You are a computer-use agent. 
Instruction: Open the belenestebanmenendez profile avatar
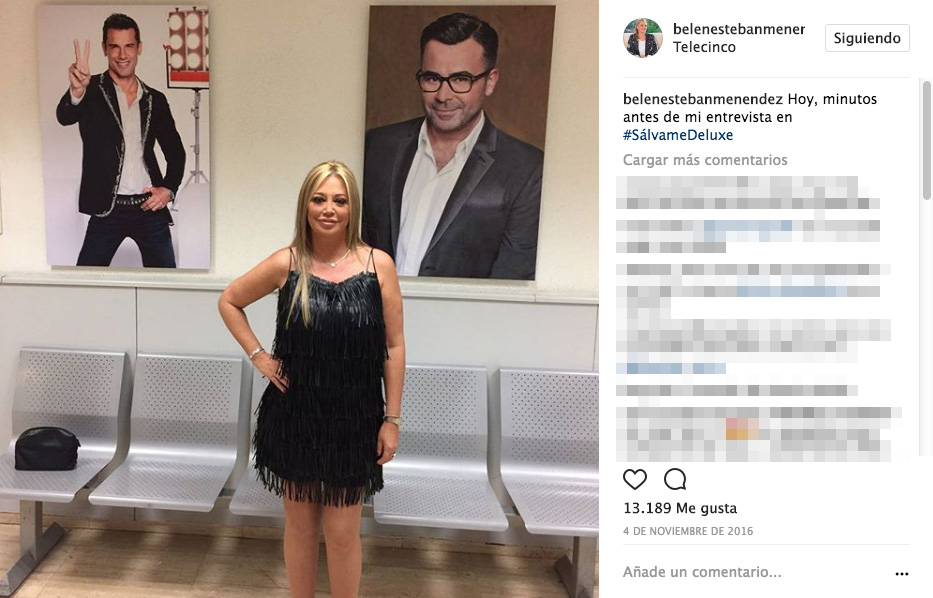click(643, 37)
